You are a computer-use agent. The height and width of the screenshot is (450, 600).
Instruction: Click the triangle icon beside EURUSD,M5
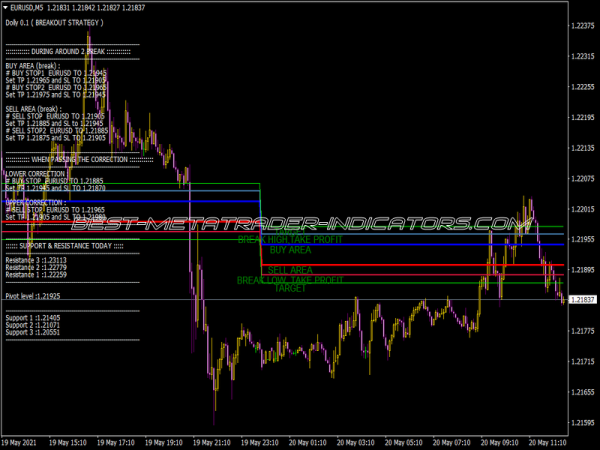[6, 6]
